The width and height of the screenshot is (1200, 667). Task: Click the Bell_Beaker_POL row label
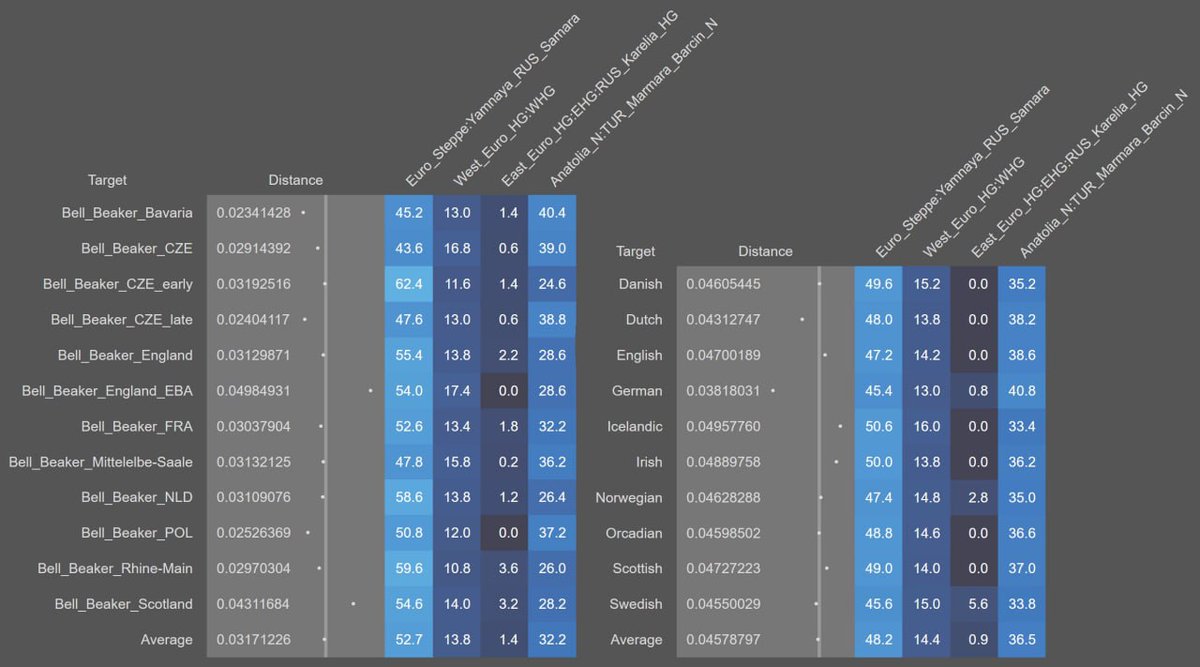(x=136, y=533)
